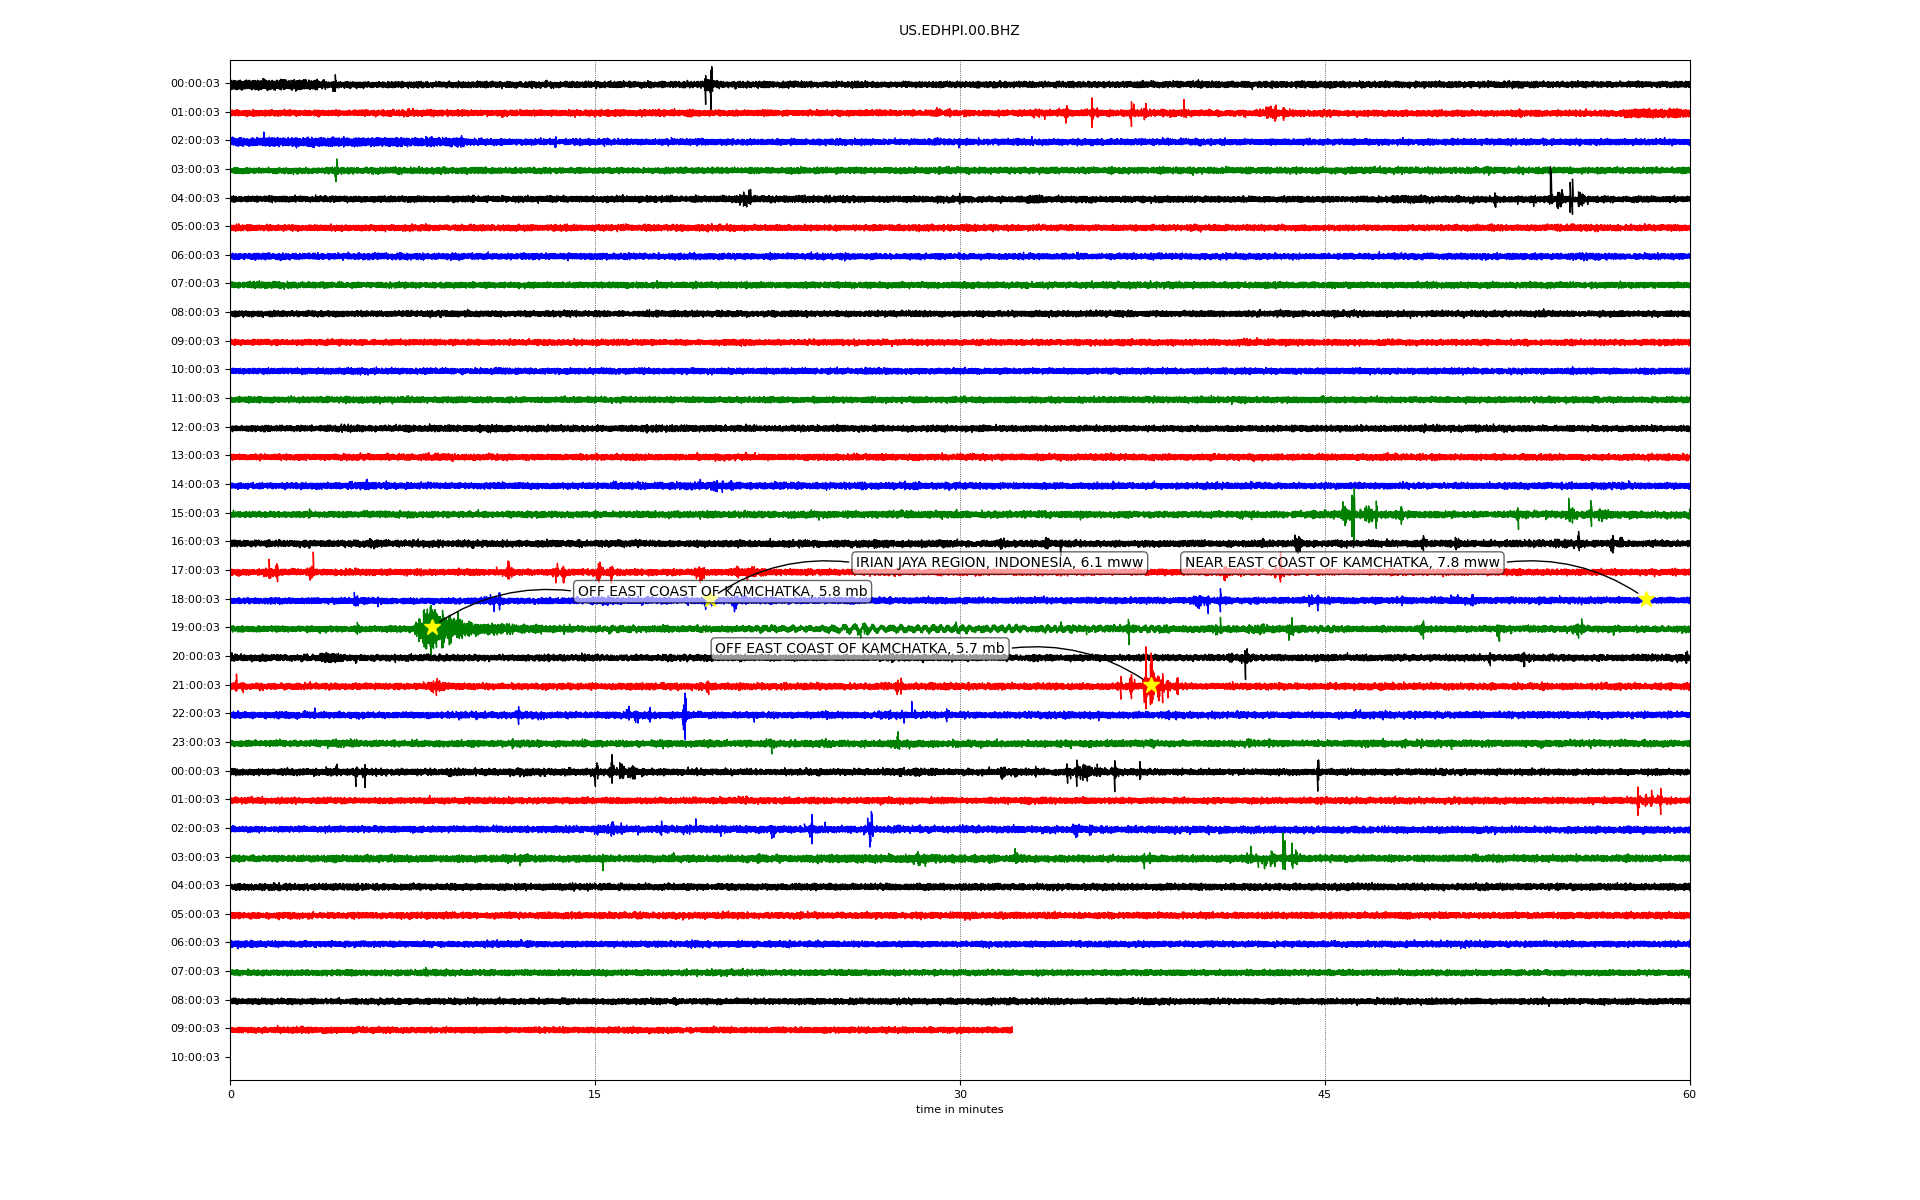Click the yellow star on the 19:00:03 trace
This screenshot has width=1920, height=1200.
[432, 627]
